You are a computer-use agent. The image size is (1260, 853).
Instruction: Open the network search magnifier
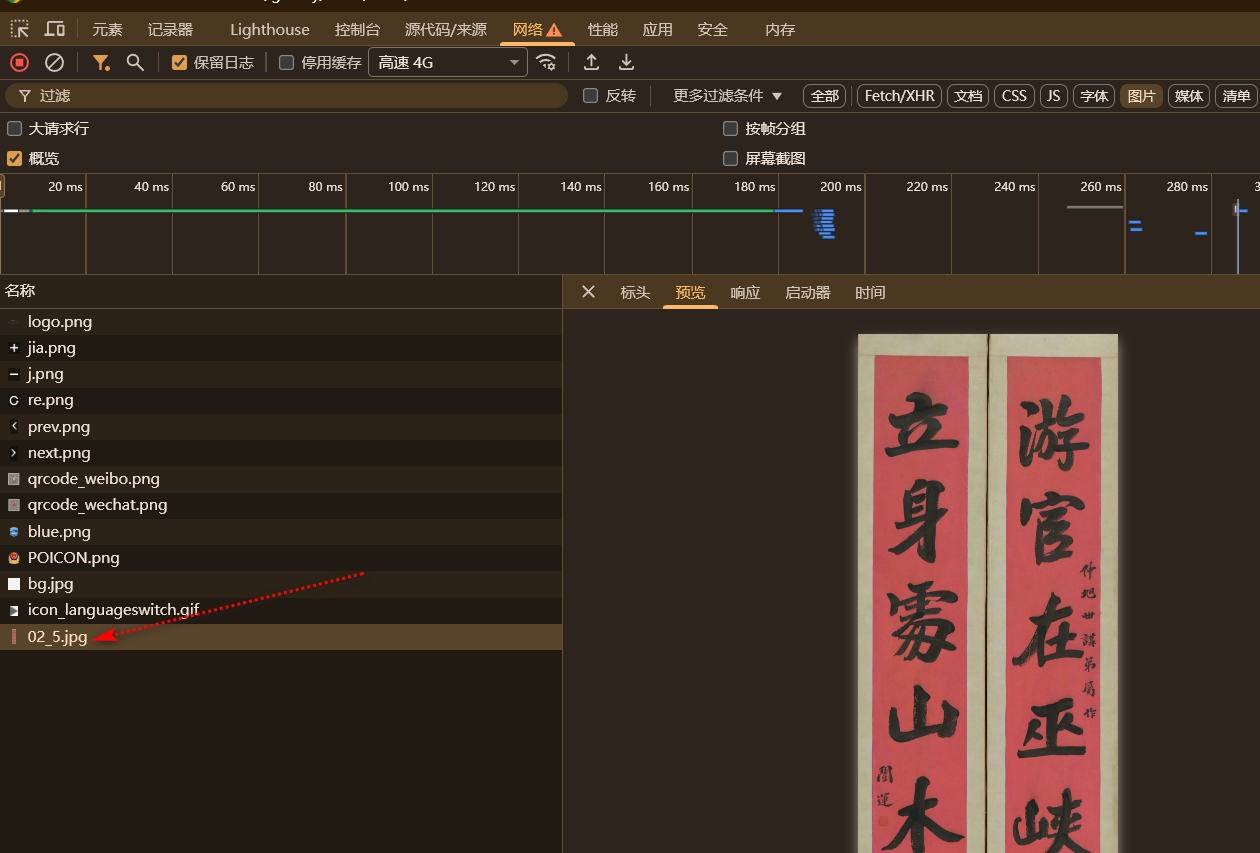135,62
